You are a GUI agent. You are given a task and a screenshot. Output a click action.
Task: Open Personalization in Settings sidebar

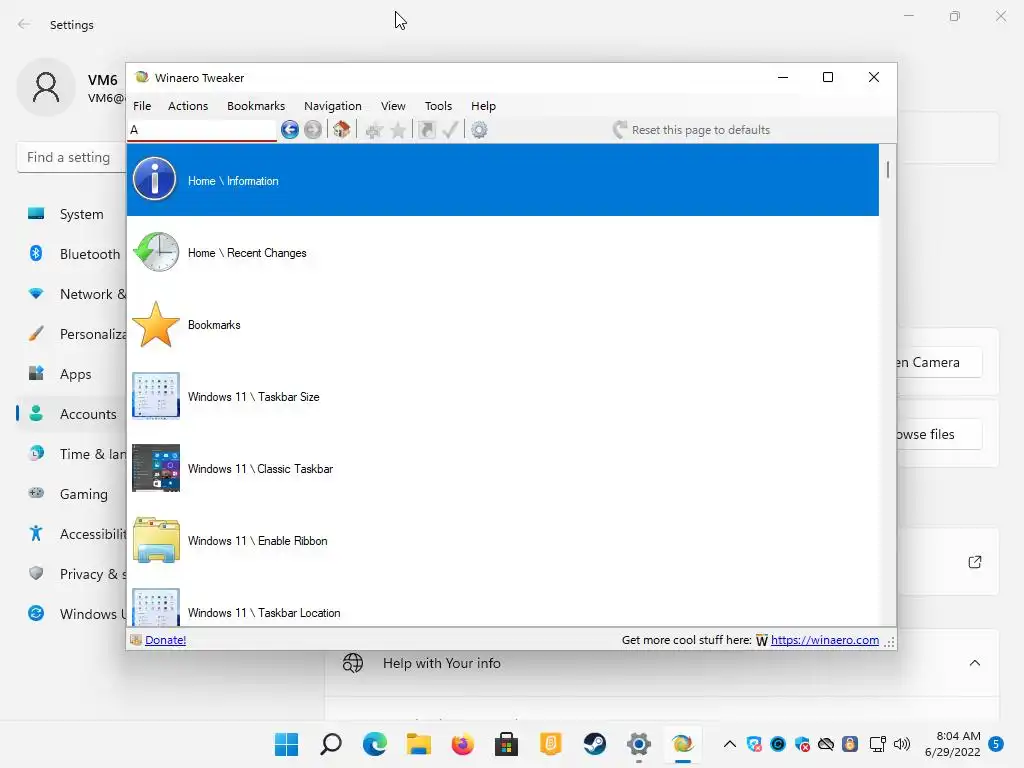tap(72, 334)
